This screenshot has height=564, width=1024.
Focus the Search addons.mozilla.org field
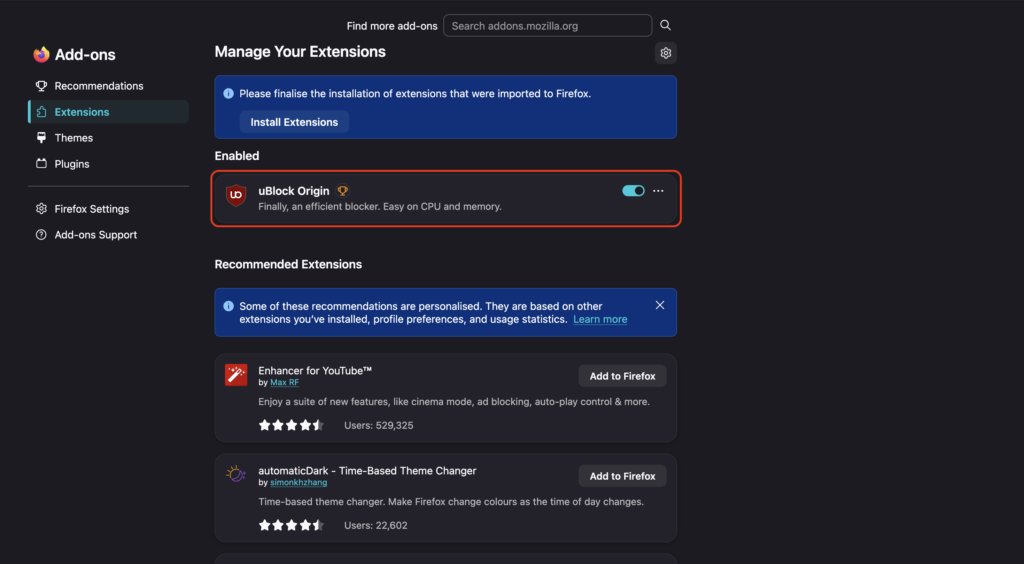(x=547, y=25)
